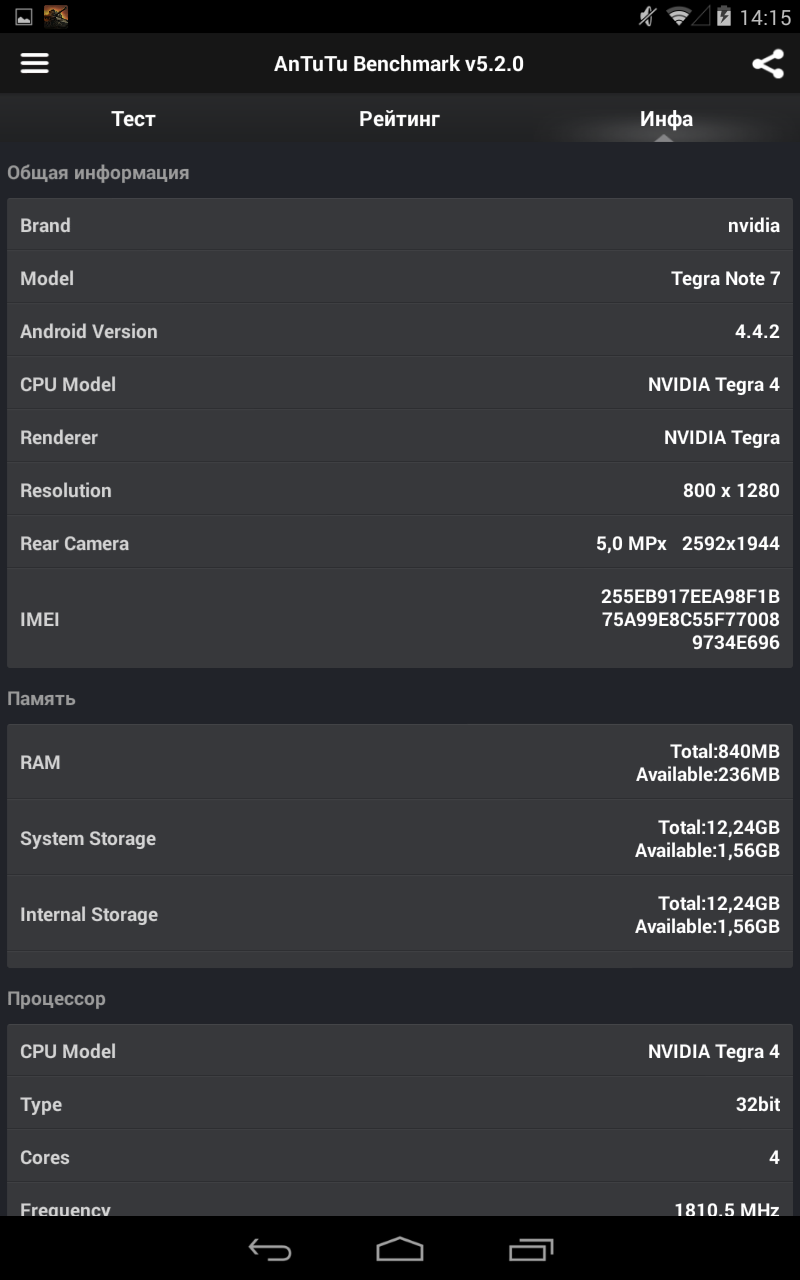Tap the Rear Camera row

[x=400, y=543]
